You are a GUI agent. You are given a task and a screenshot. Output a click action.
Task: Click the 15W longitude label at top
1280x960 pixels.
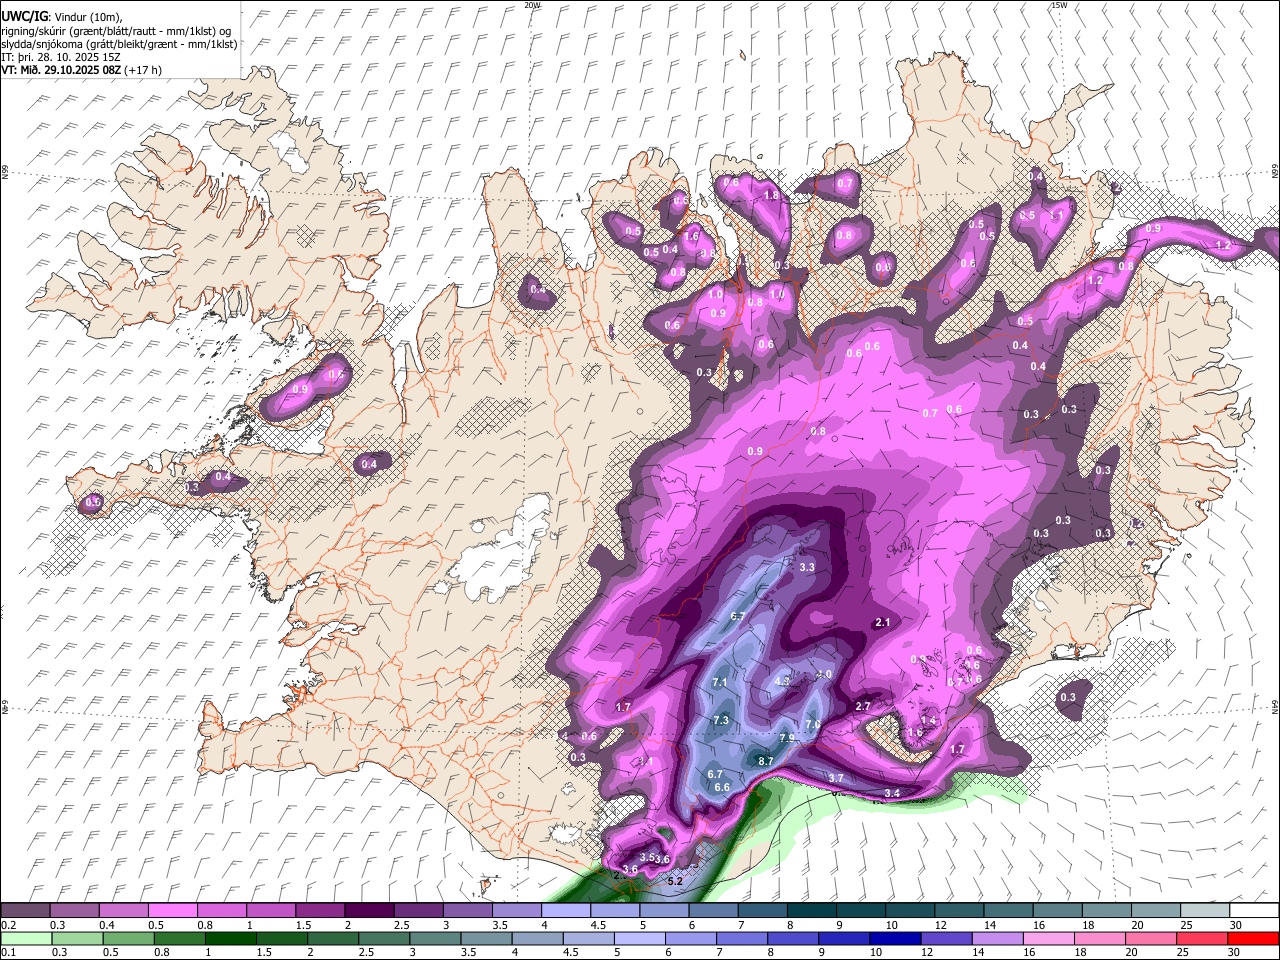pyautogui.click(x=1059, y=5)
